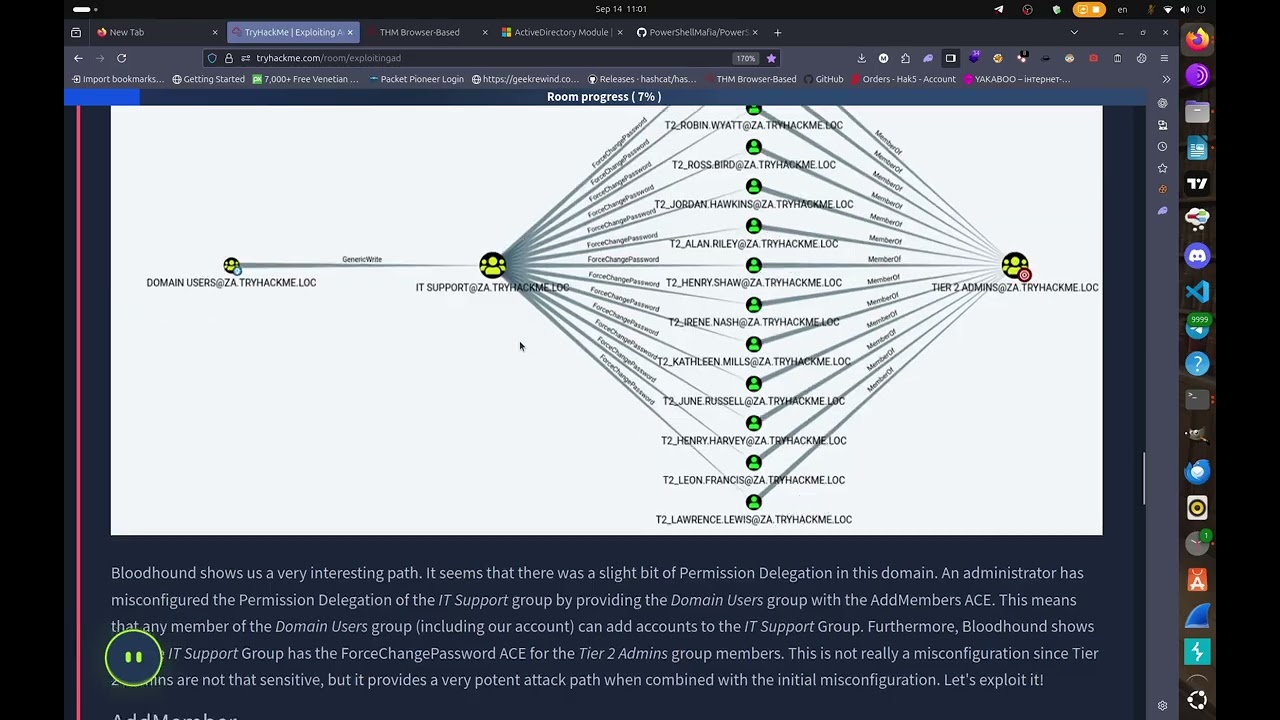Click the Sep 14 11:01 clock
The image size is (1280, 720).
tap(621, 9)
